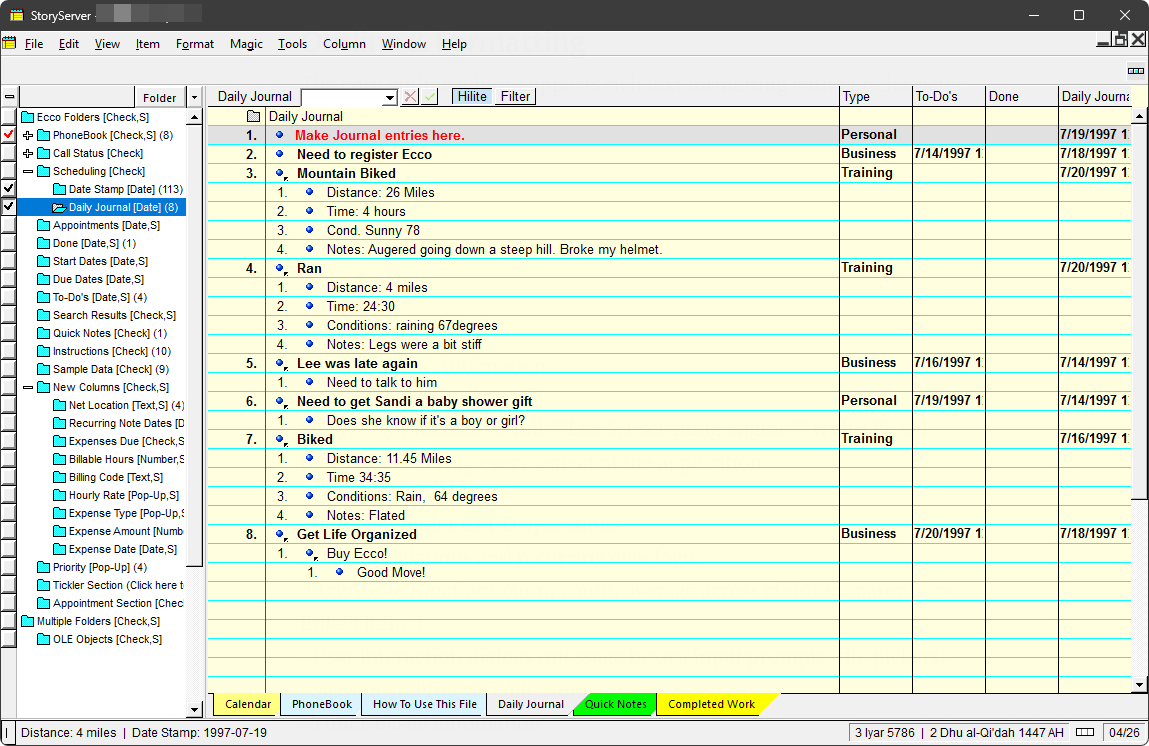
Task: Check the box beside 'Done [Date,S]' folder
Action: tap(9, 243)
